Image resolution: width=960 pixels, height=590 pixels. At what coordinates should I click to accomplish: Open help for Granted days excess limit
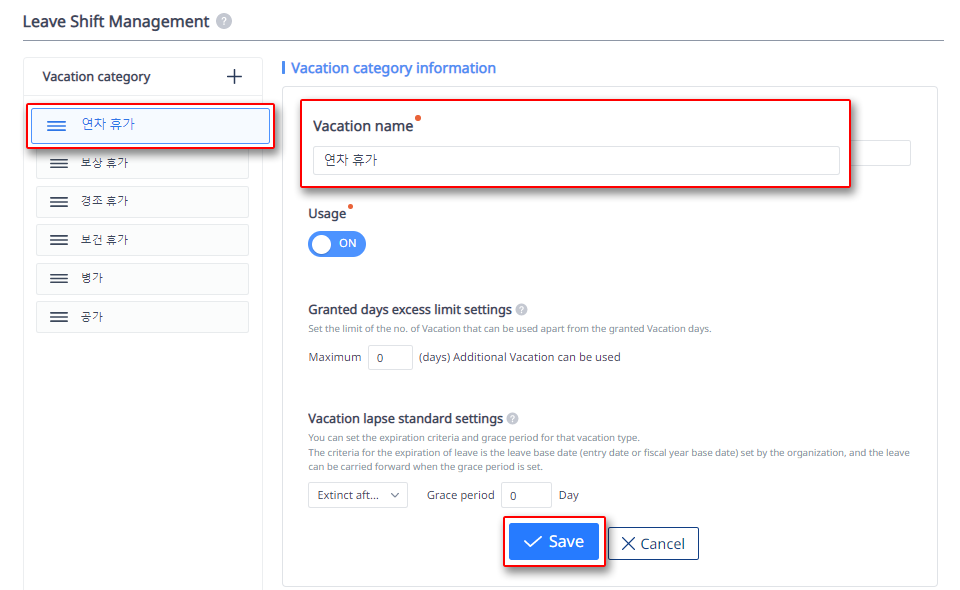(522, 310)
